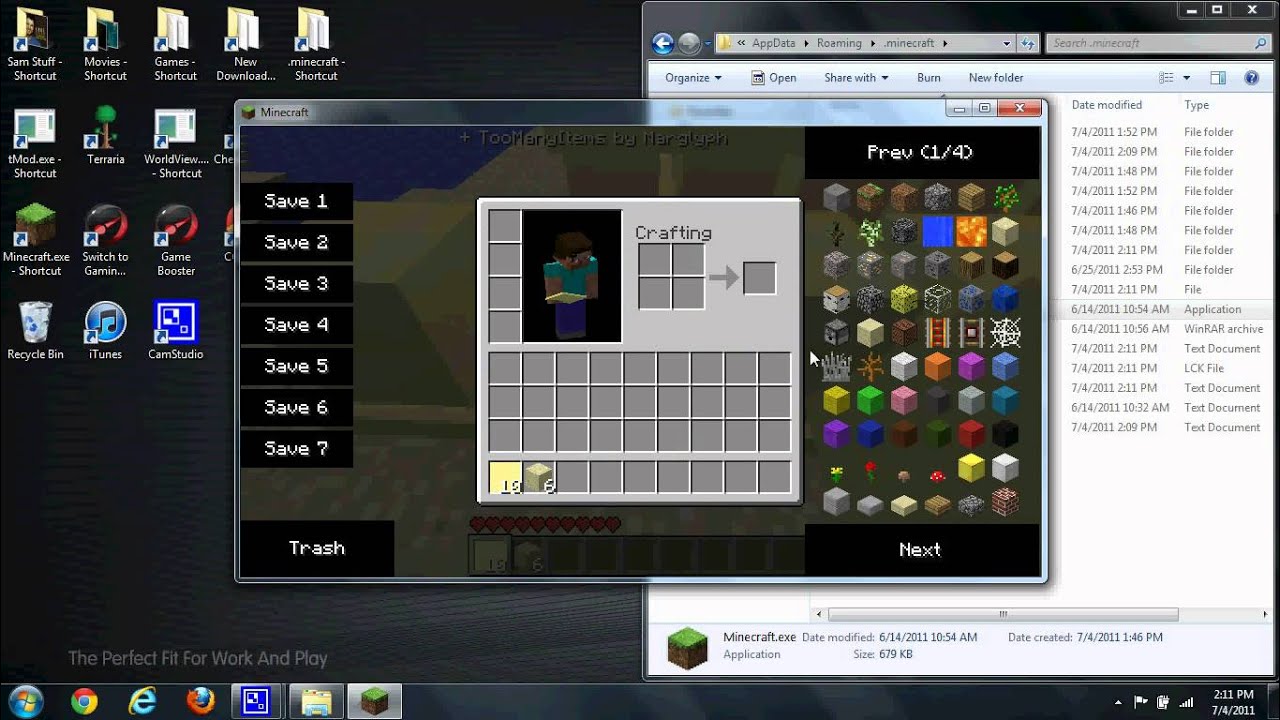Image resolution: width=1280 pixels, height=720 pixels.
Task: Choose the yellow sponge block
Action: point(904,299)
